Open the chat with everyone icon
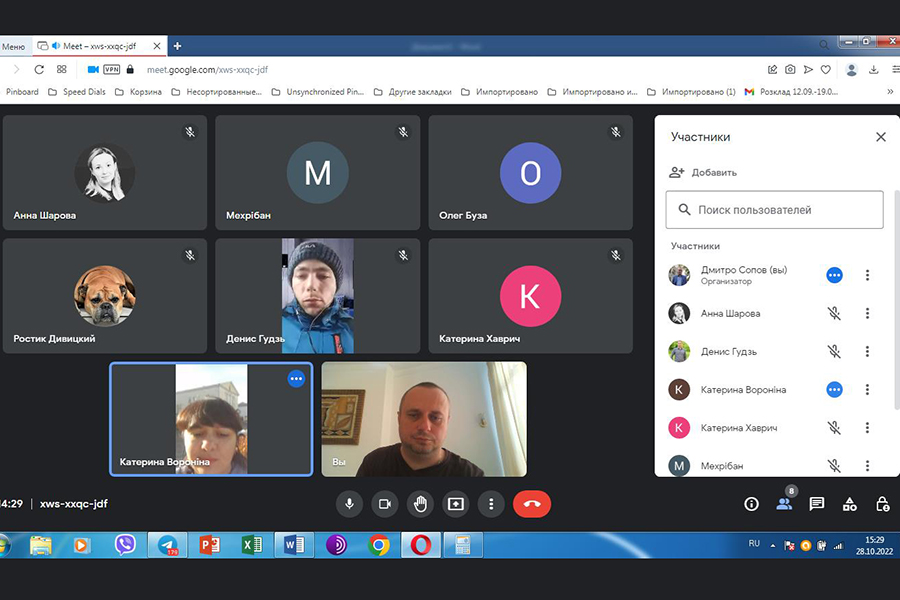The image size is (900, 600). (x=817, y=504)
